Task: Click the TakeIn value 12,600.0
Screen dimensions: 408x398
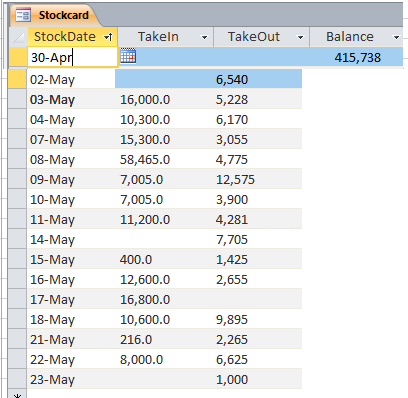Action: [145, 280]
